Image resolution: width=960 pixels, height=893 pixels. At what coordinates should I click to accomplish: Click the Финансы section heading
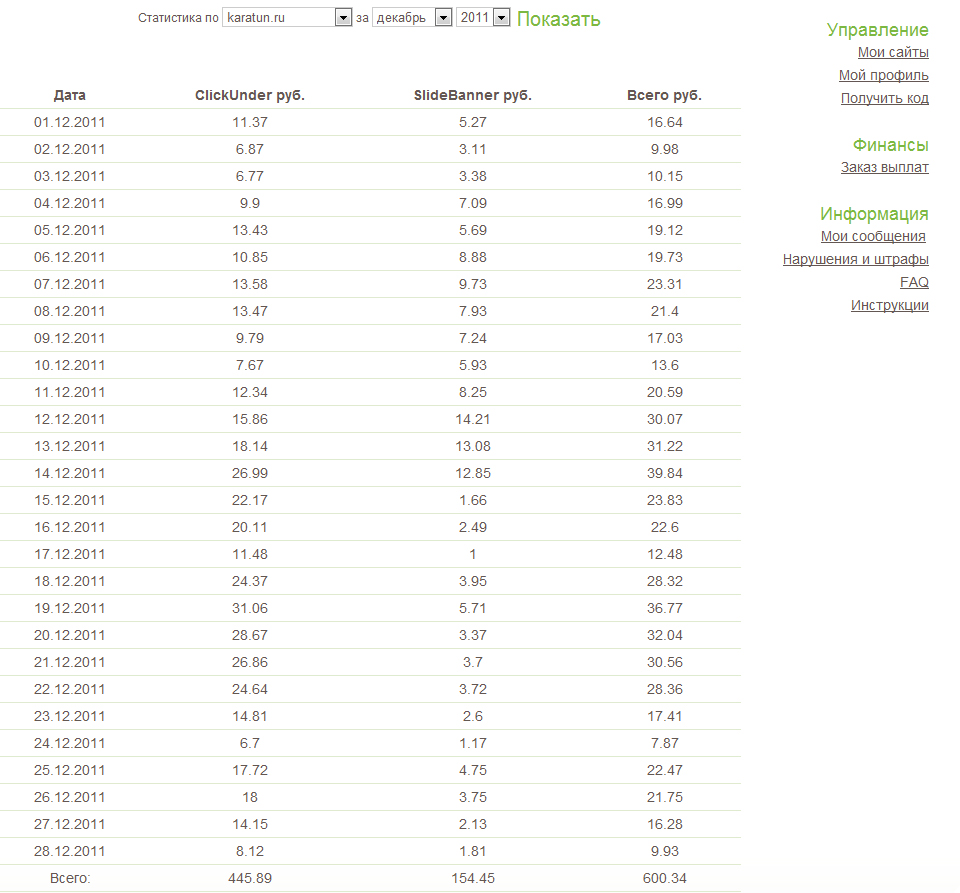tap(891, 145)
